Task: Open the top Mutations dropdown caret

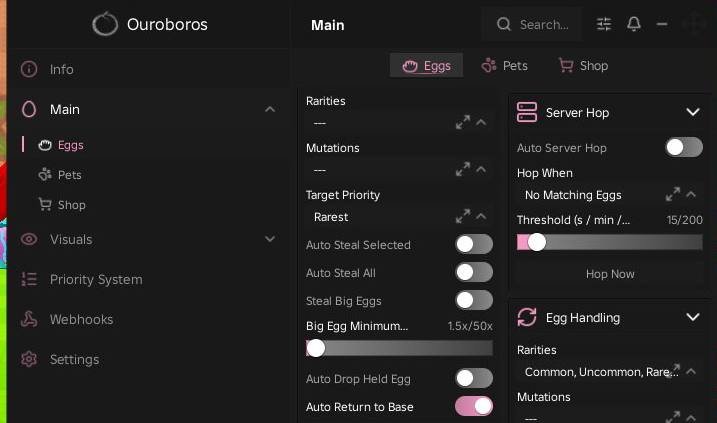Action: [x=481, y=170]
